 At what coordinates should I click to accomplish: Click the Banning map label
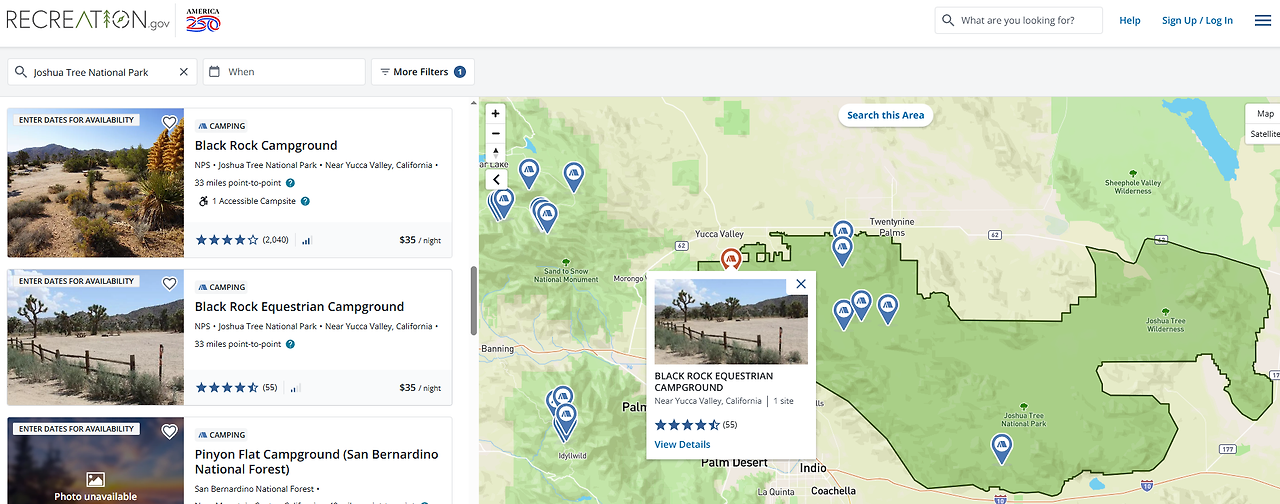tap(497, 349)
